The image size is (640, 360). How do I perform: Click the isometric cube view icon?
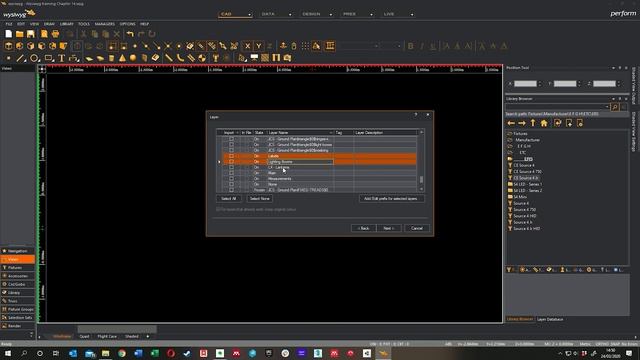point(9,46)
